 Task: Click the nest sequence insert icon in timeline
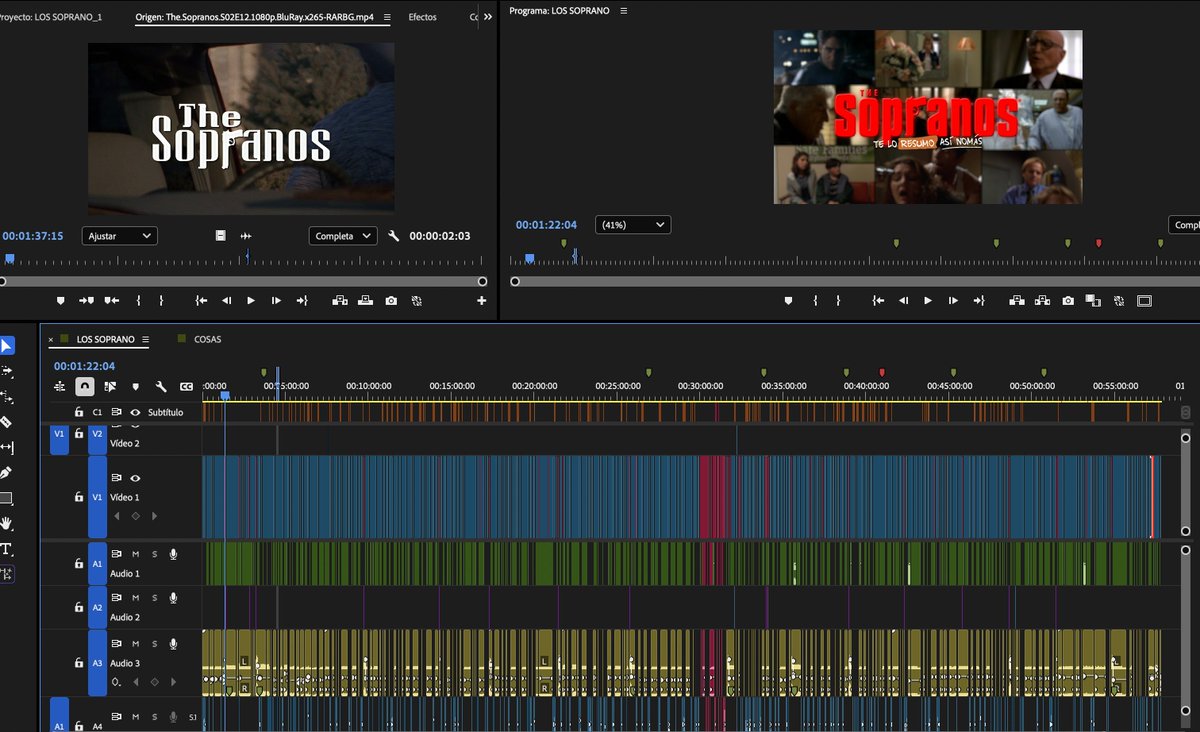coord(59,386)
